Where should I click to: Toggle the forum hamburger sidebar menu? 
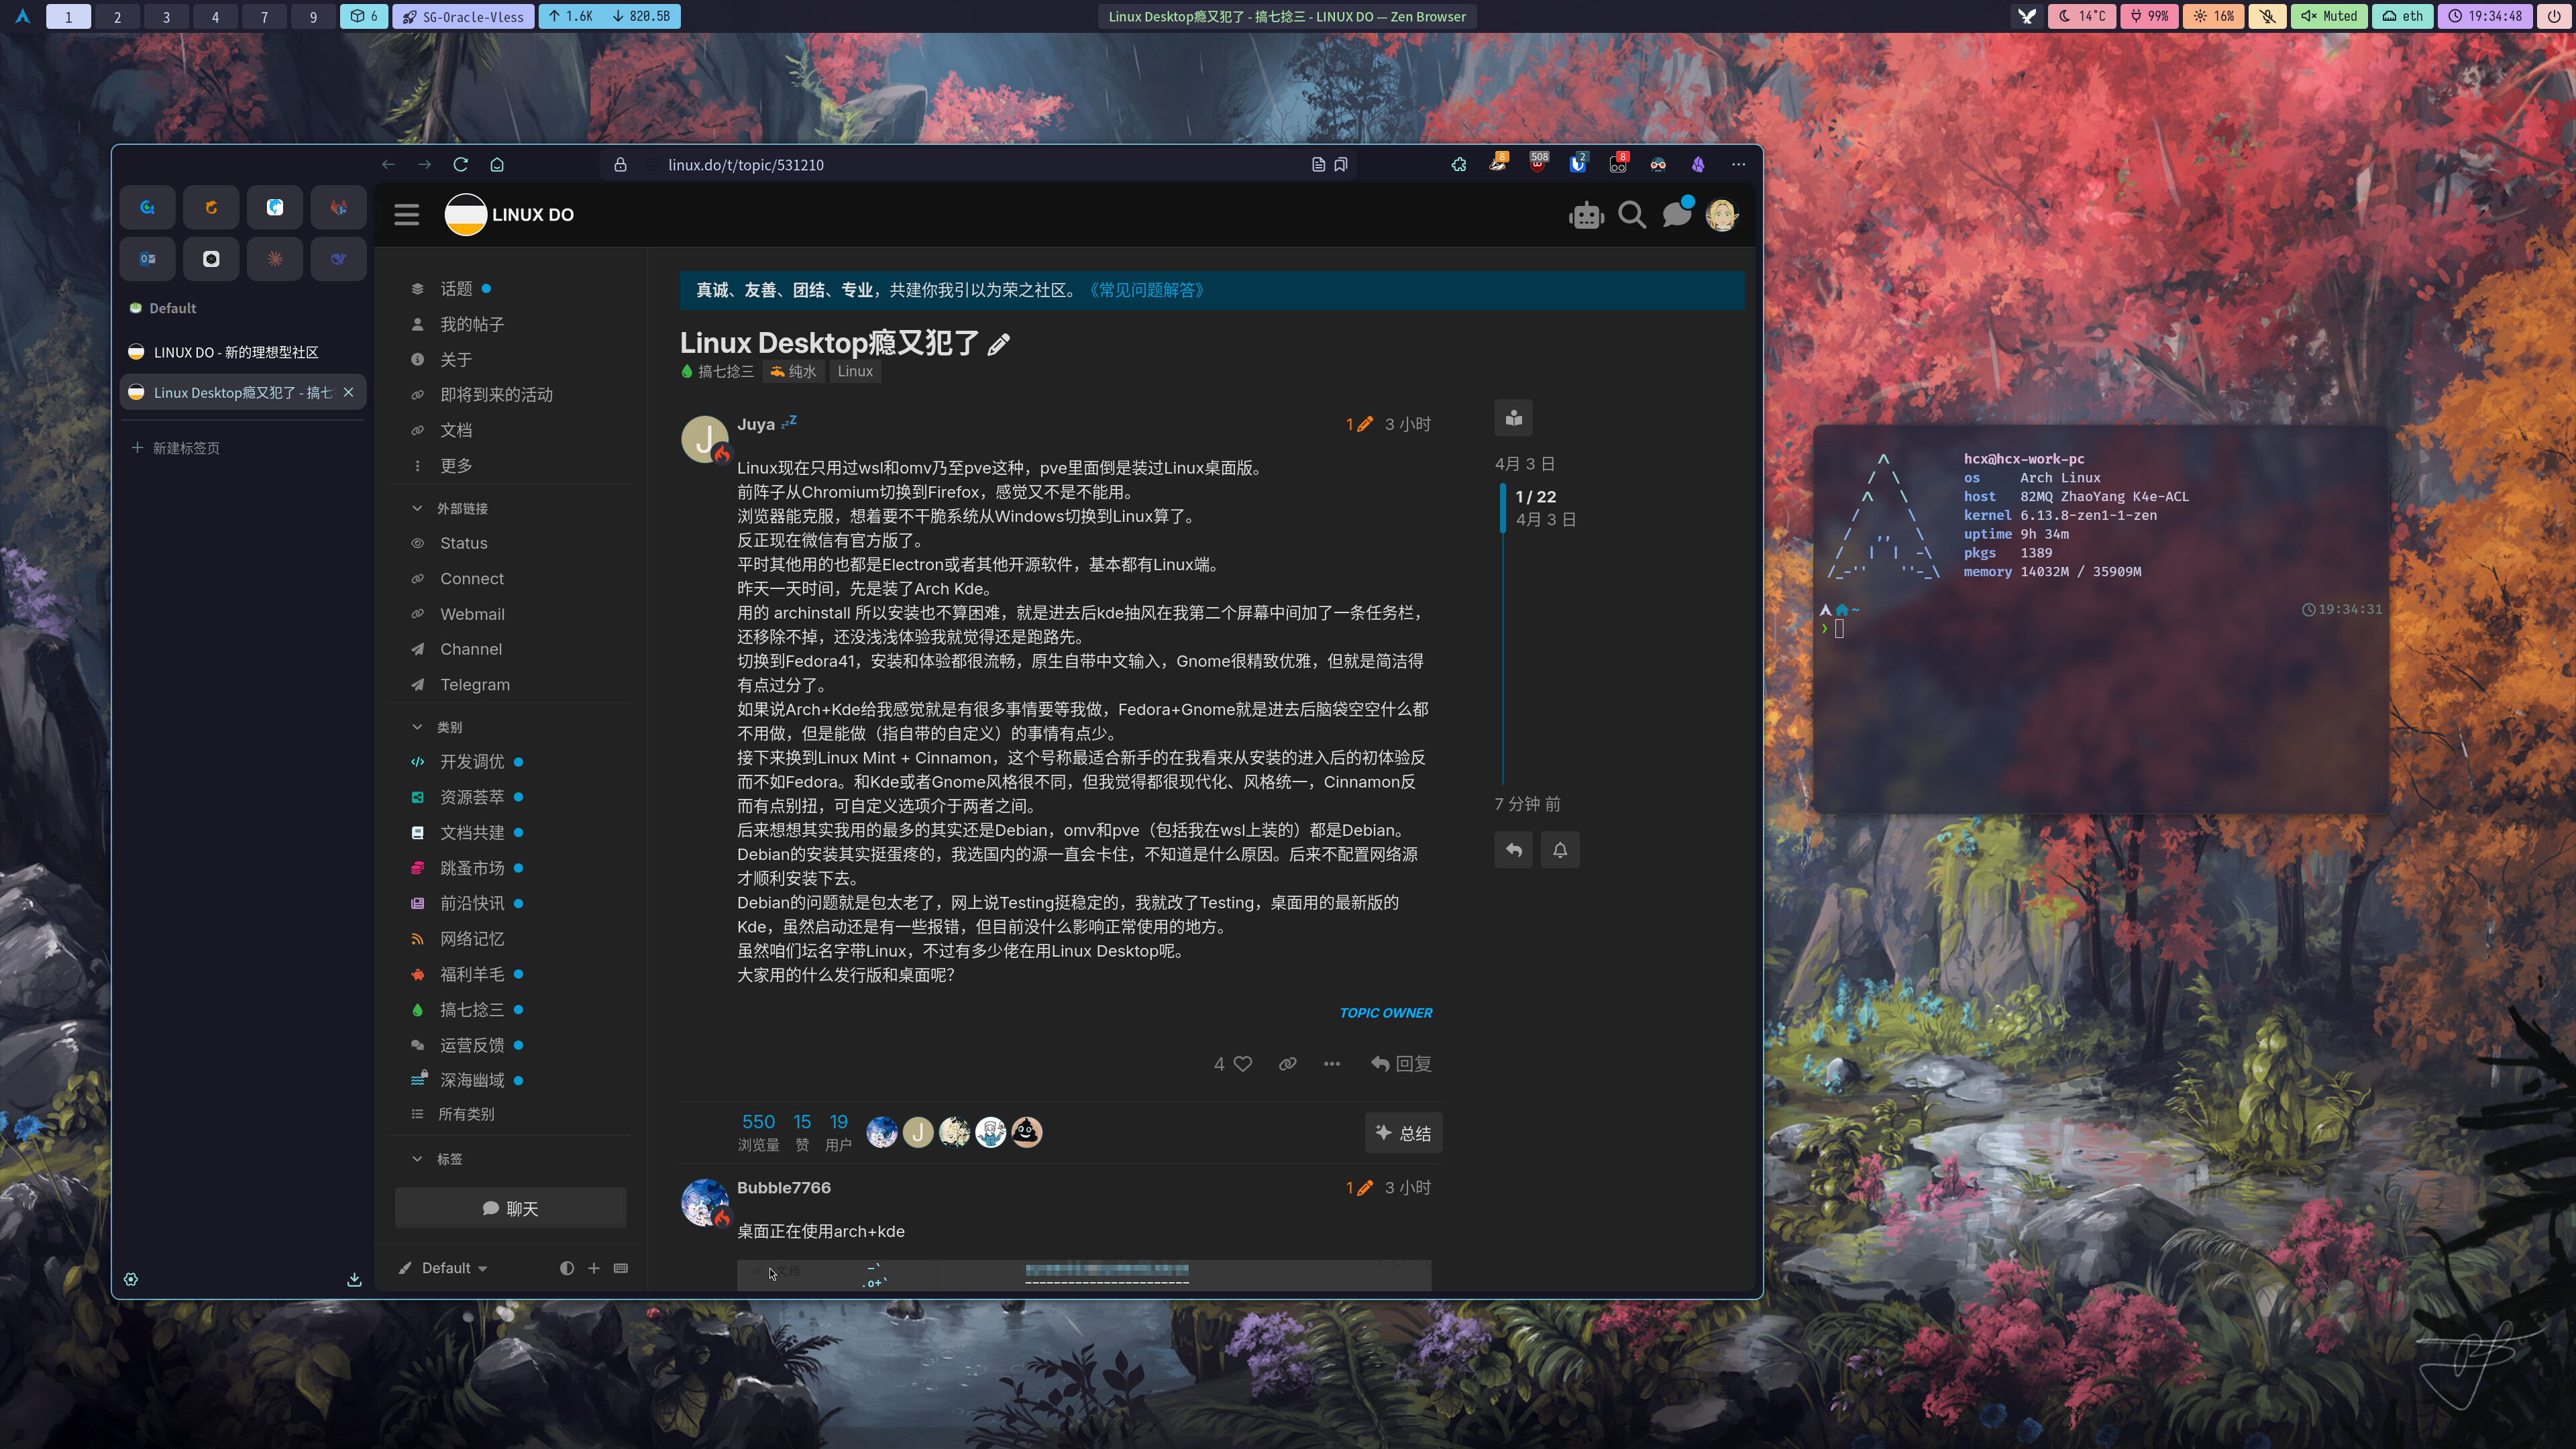tap(406, 215)
